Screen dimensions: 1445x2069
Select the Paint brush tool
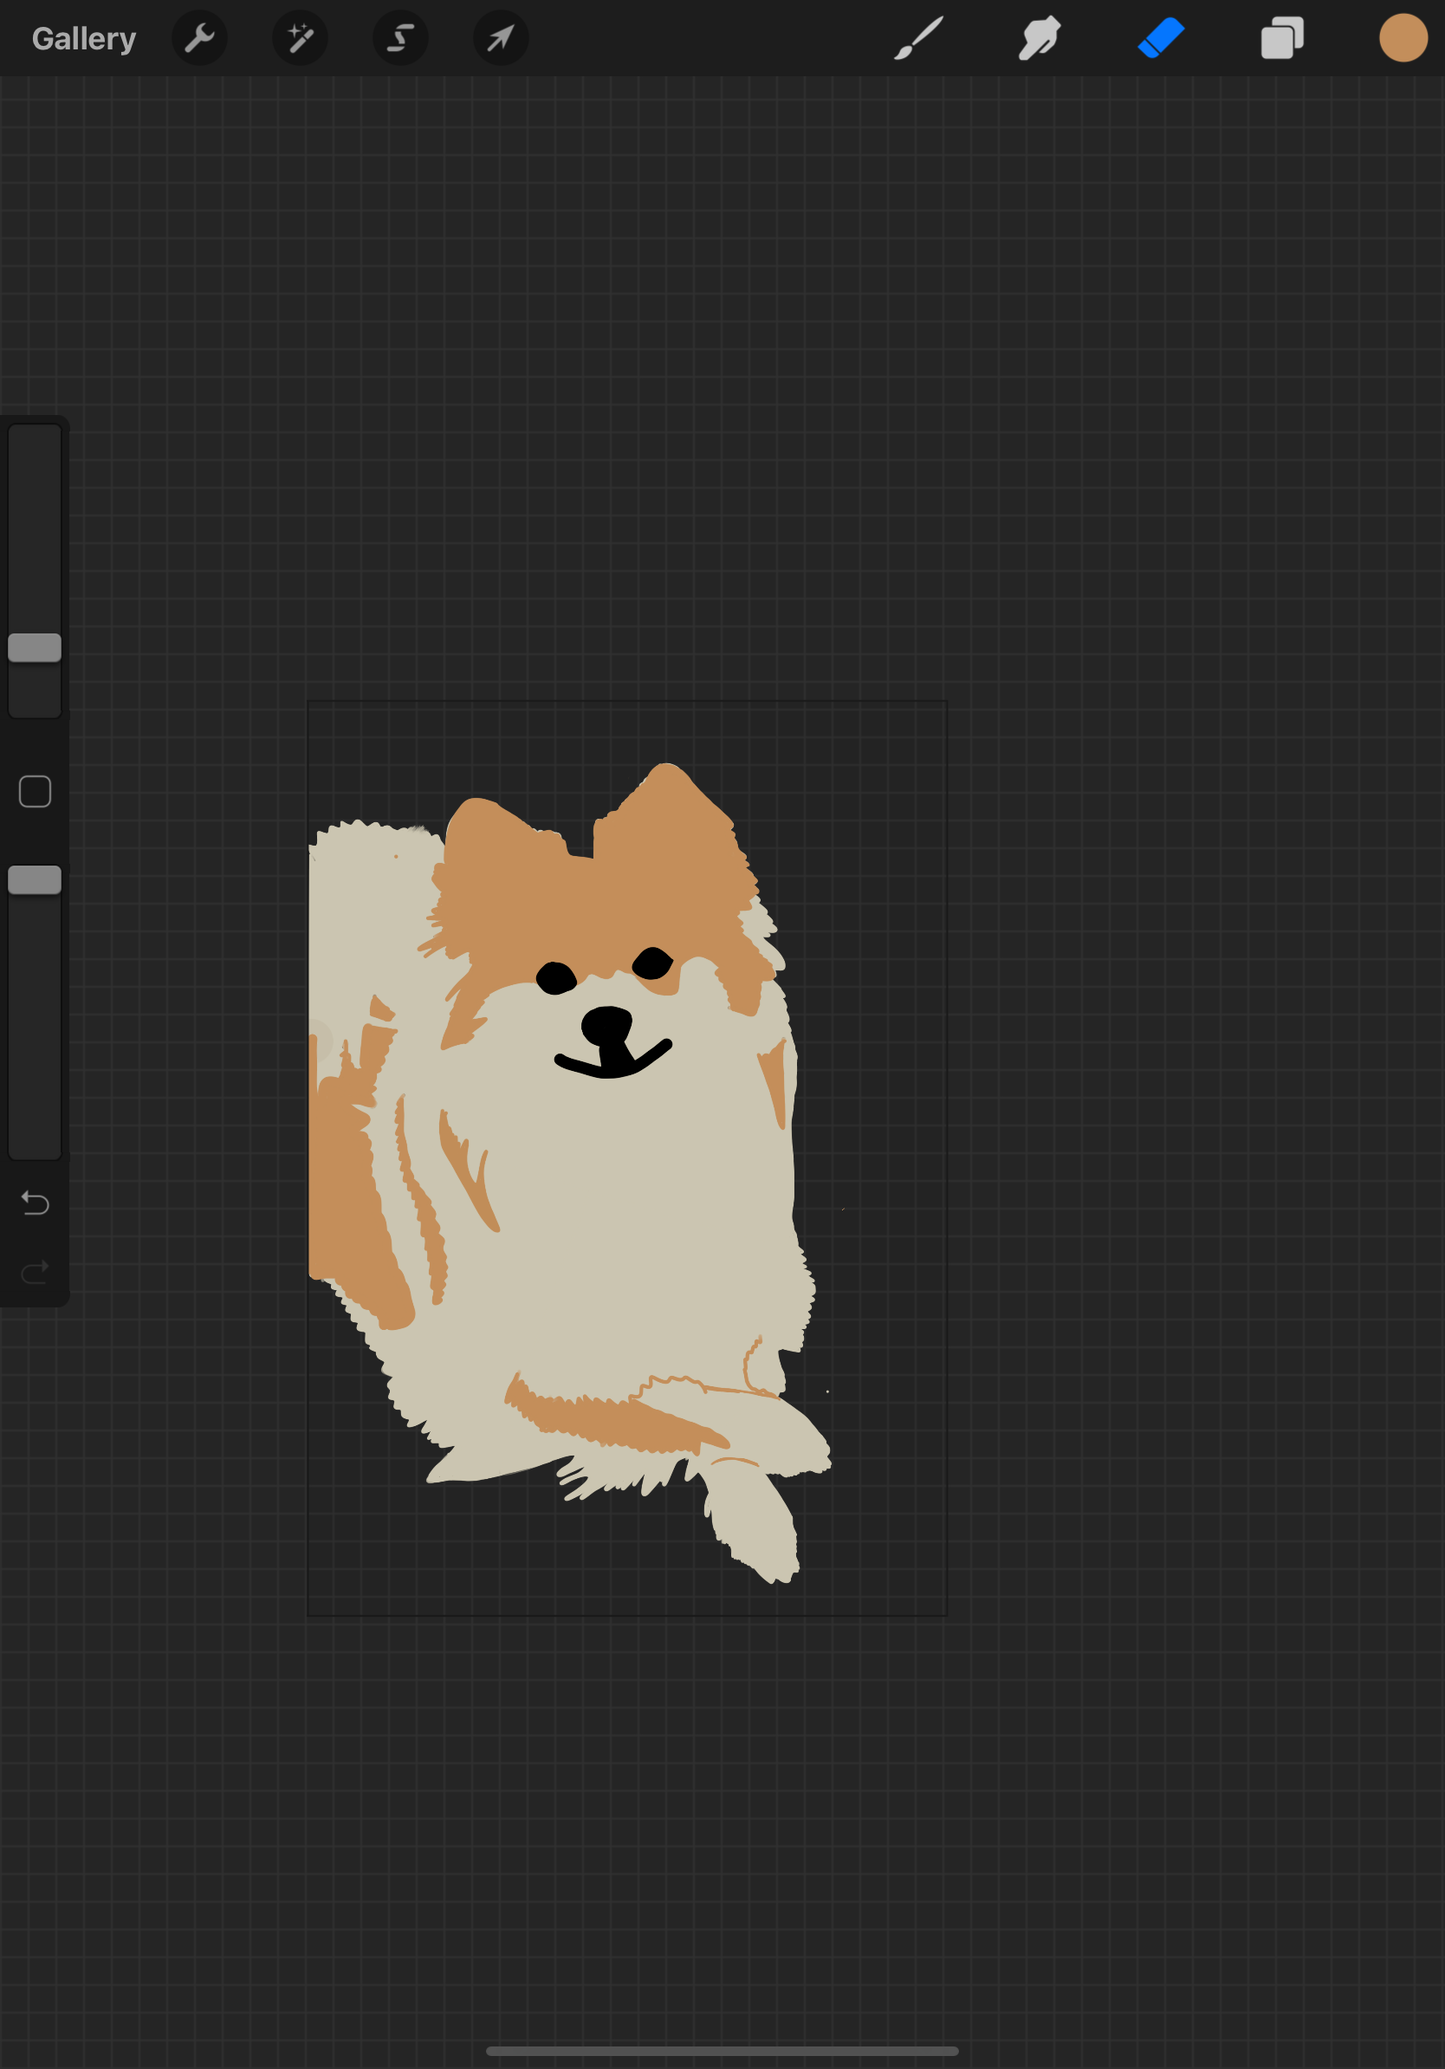(918, 39)
